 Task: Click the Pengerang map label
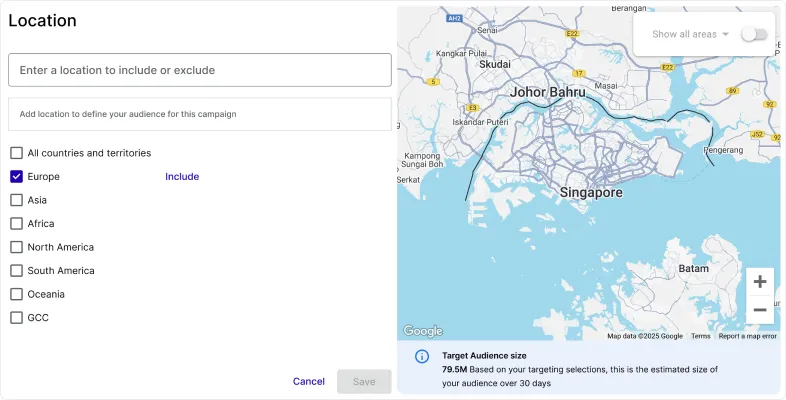point(723,150)
